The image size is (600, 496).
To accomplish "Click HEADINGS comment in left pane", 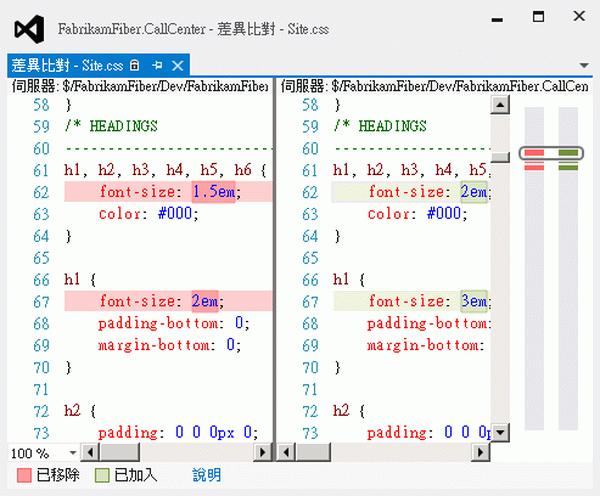I will 123,126.
